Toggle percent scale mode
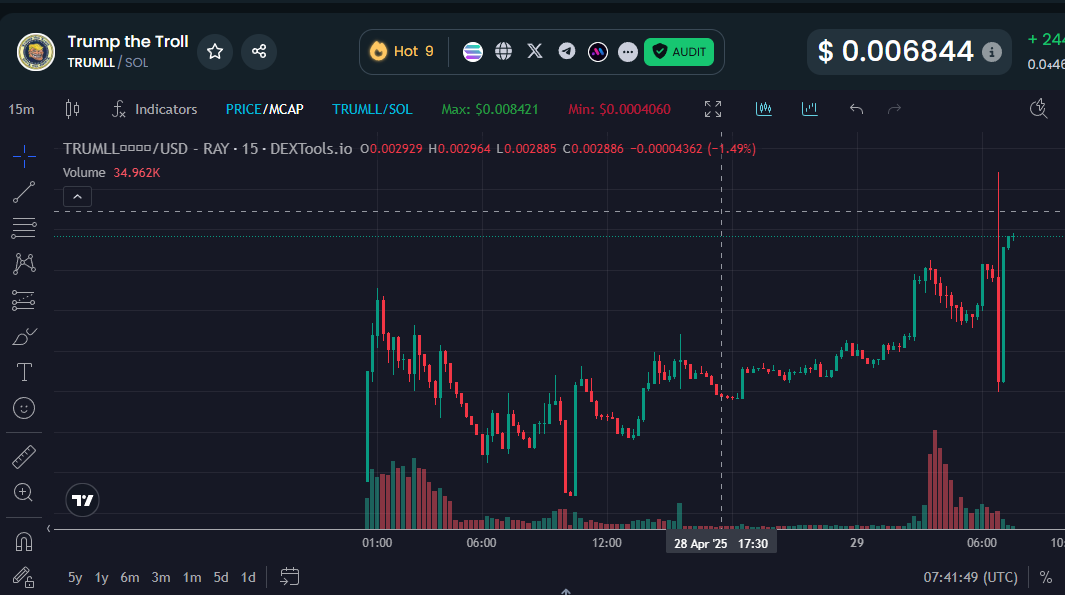 click(x=1046, y=577)
